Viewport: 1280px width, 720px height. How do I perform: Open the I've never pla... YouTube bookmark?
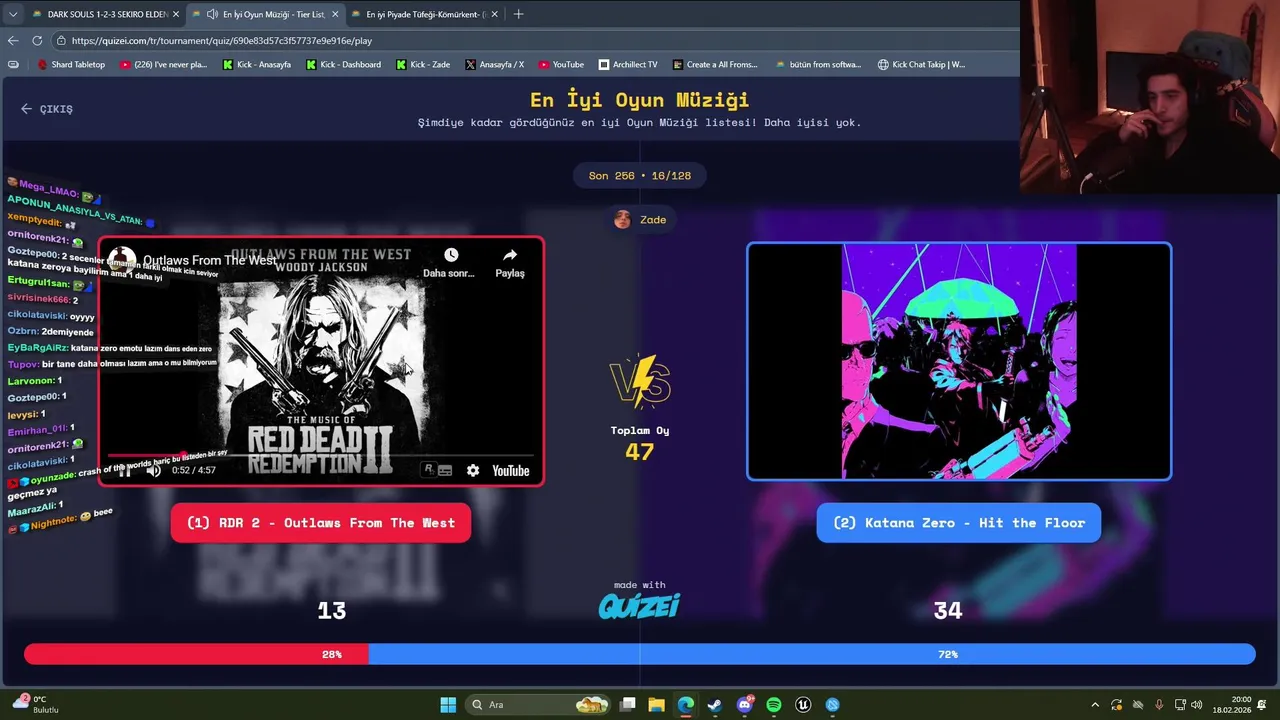tap(163, 65)
